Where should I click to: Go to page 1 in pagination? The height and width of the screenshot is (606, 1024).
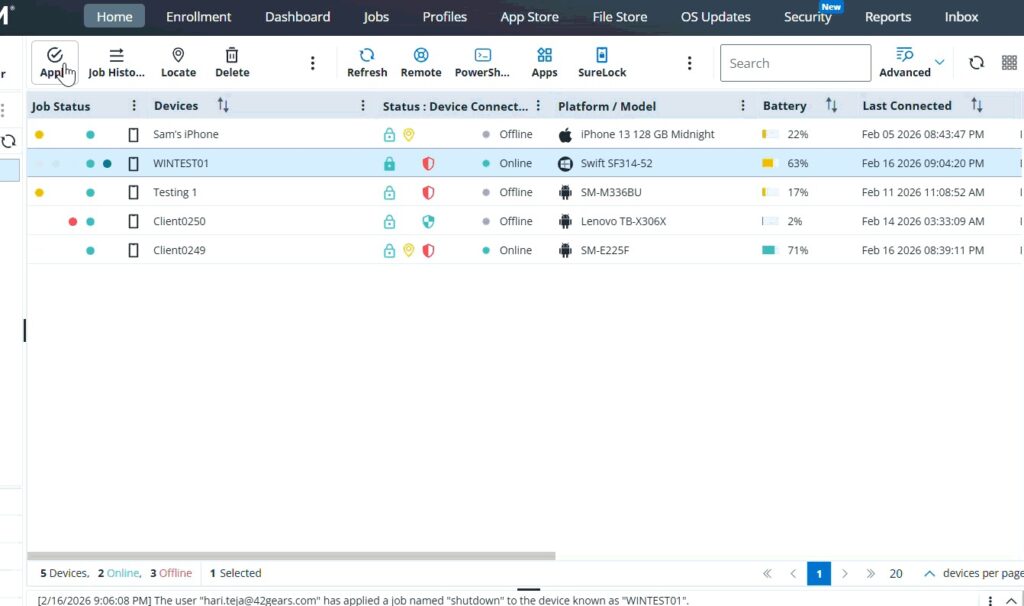tap(818, 573)
